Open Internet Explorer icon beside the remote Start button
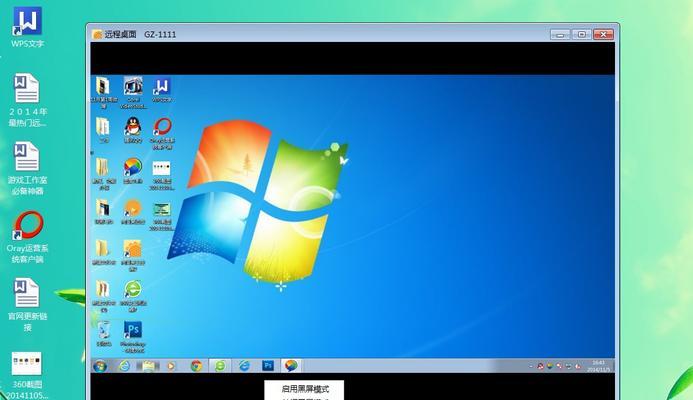Screen dimensions: 693x400 [125, 366]
